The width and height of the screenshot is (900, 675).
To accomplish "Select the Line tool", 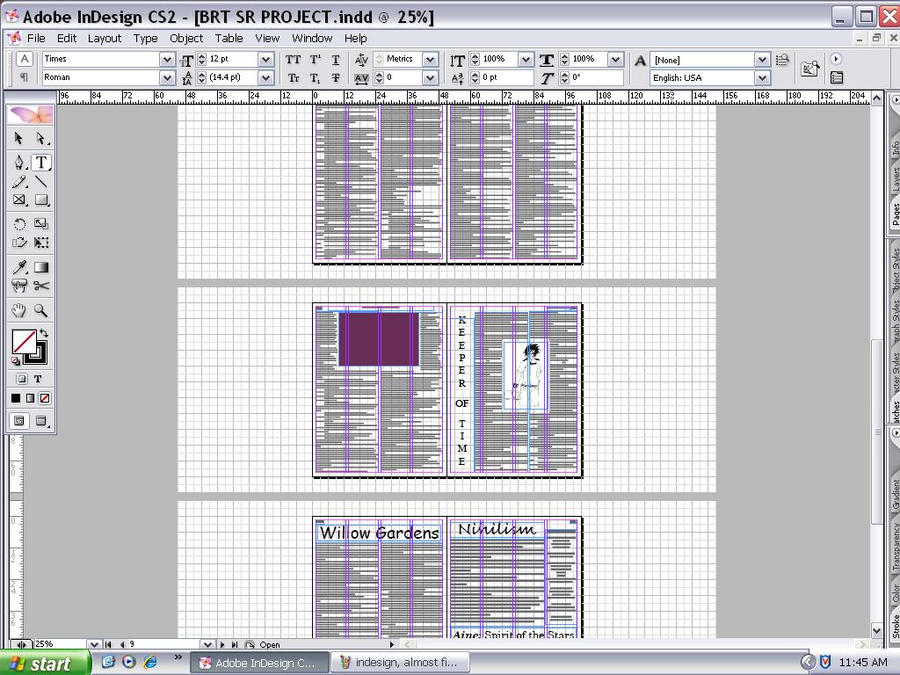I will 41,182.
